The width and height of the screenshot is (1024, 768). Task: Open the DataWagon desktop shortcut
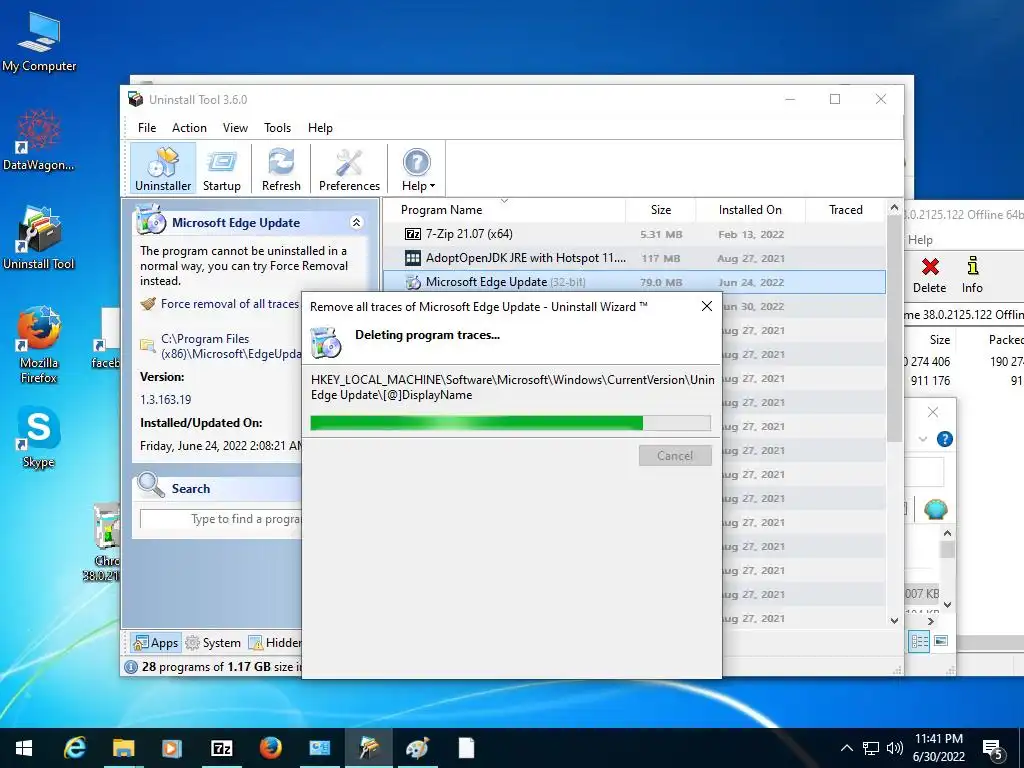(x=39, y=140)
